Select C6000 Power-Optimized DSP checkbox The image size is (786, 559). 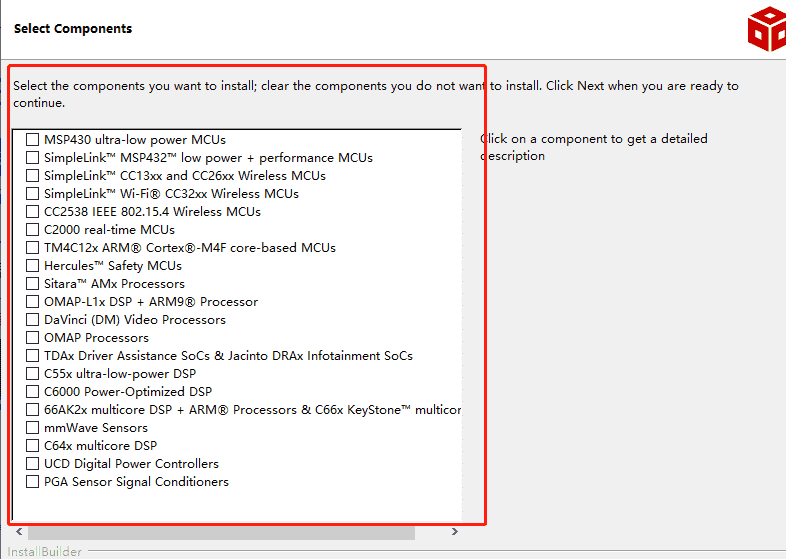click(33, 392)
